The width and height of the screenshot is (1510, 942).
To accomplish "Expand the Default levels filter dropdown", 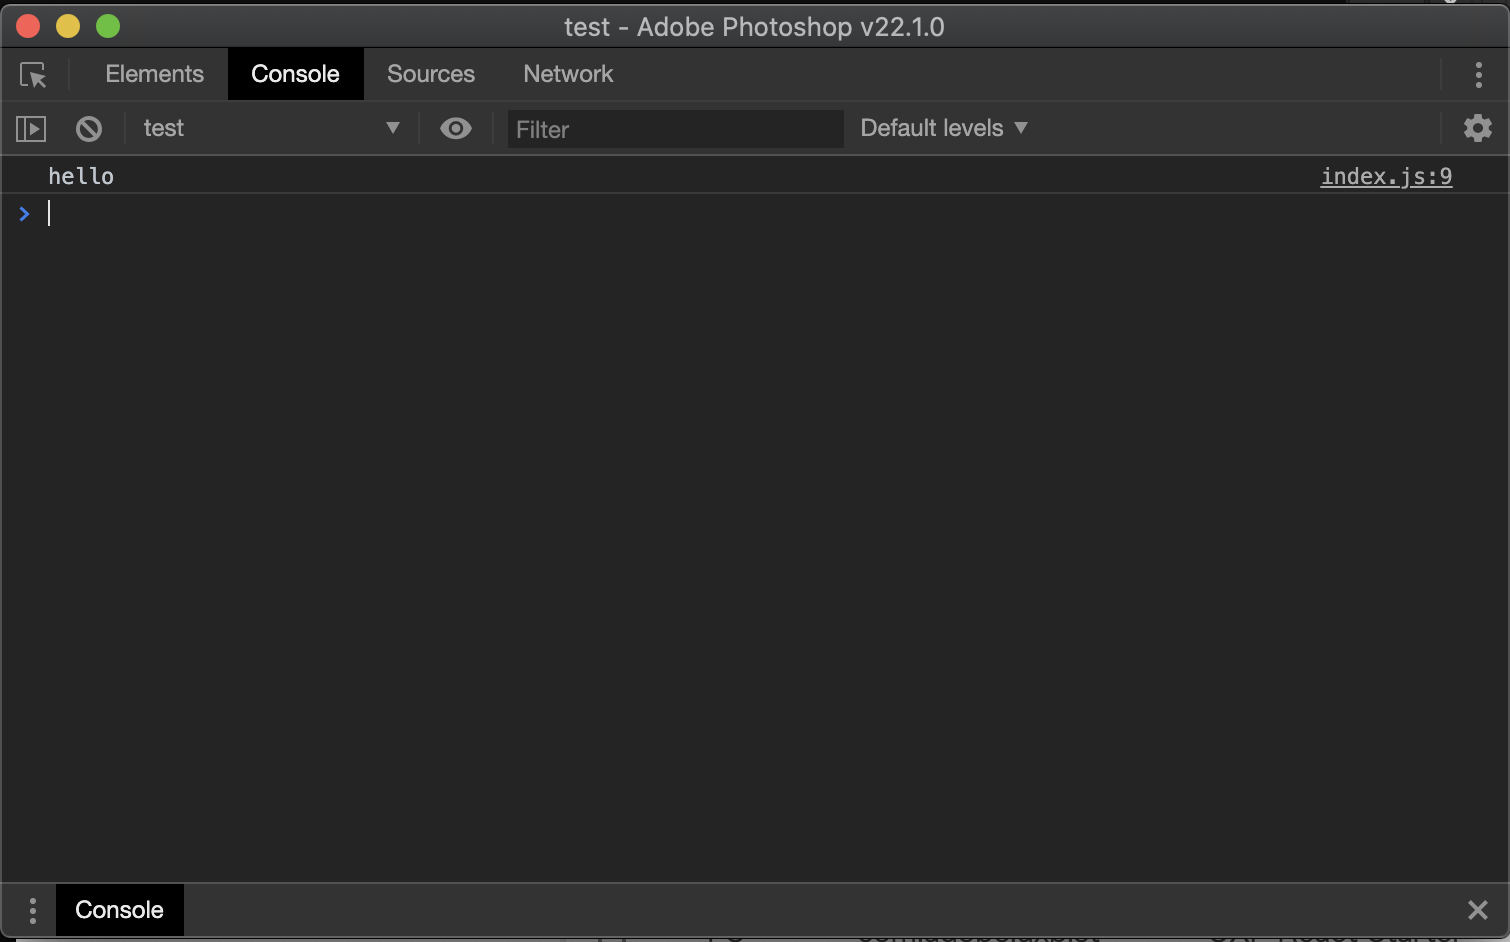I will point(943,128).
